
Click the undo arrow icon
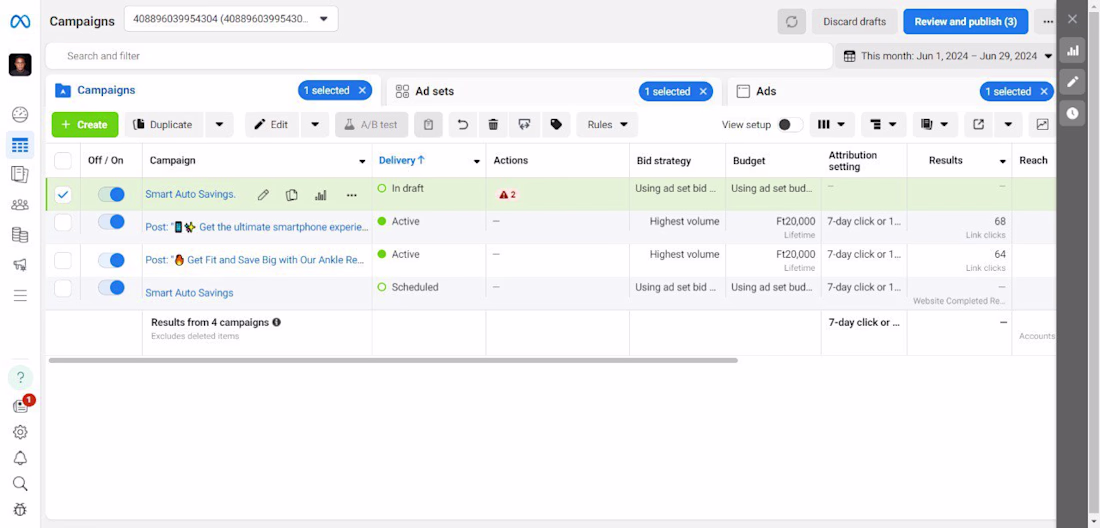463,125
